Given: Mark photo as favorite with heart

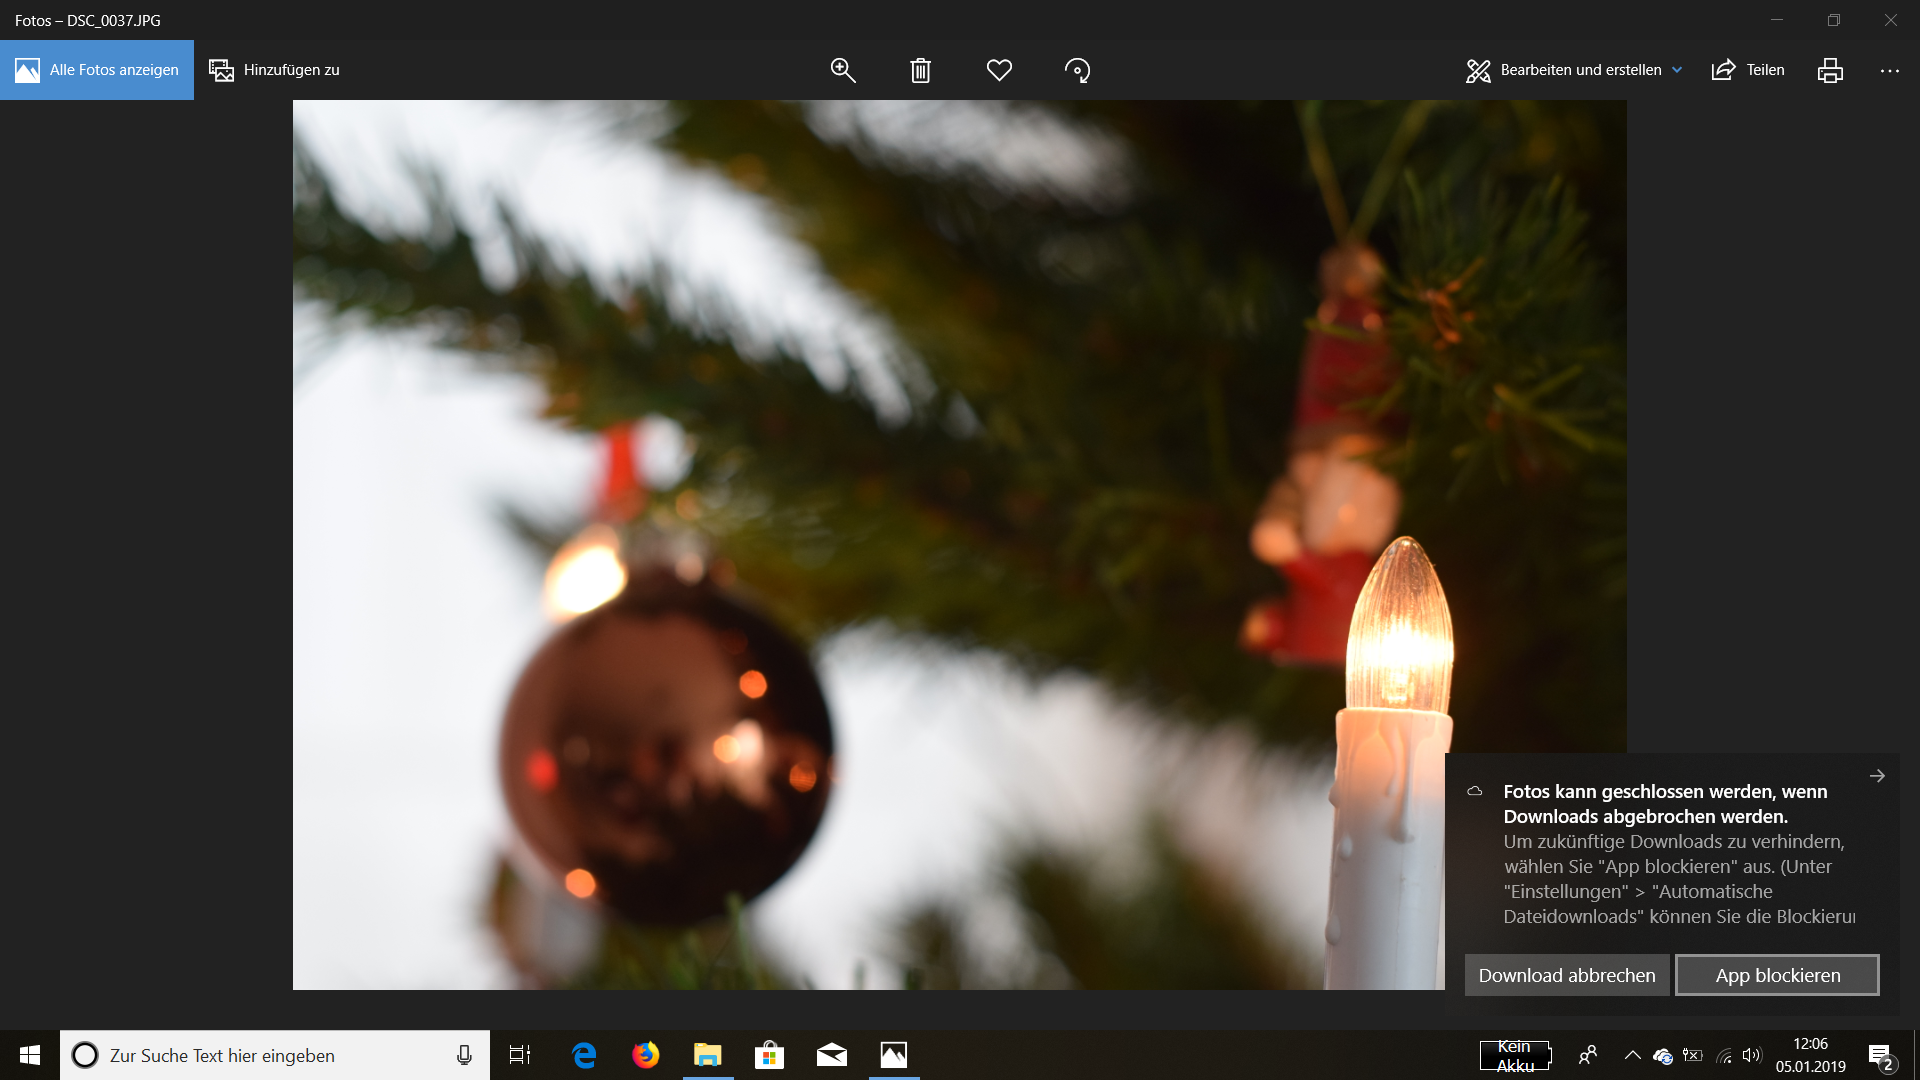Looking at the screenshot, I should [999, 70].
